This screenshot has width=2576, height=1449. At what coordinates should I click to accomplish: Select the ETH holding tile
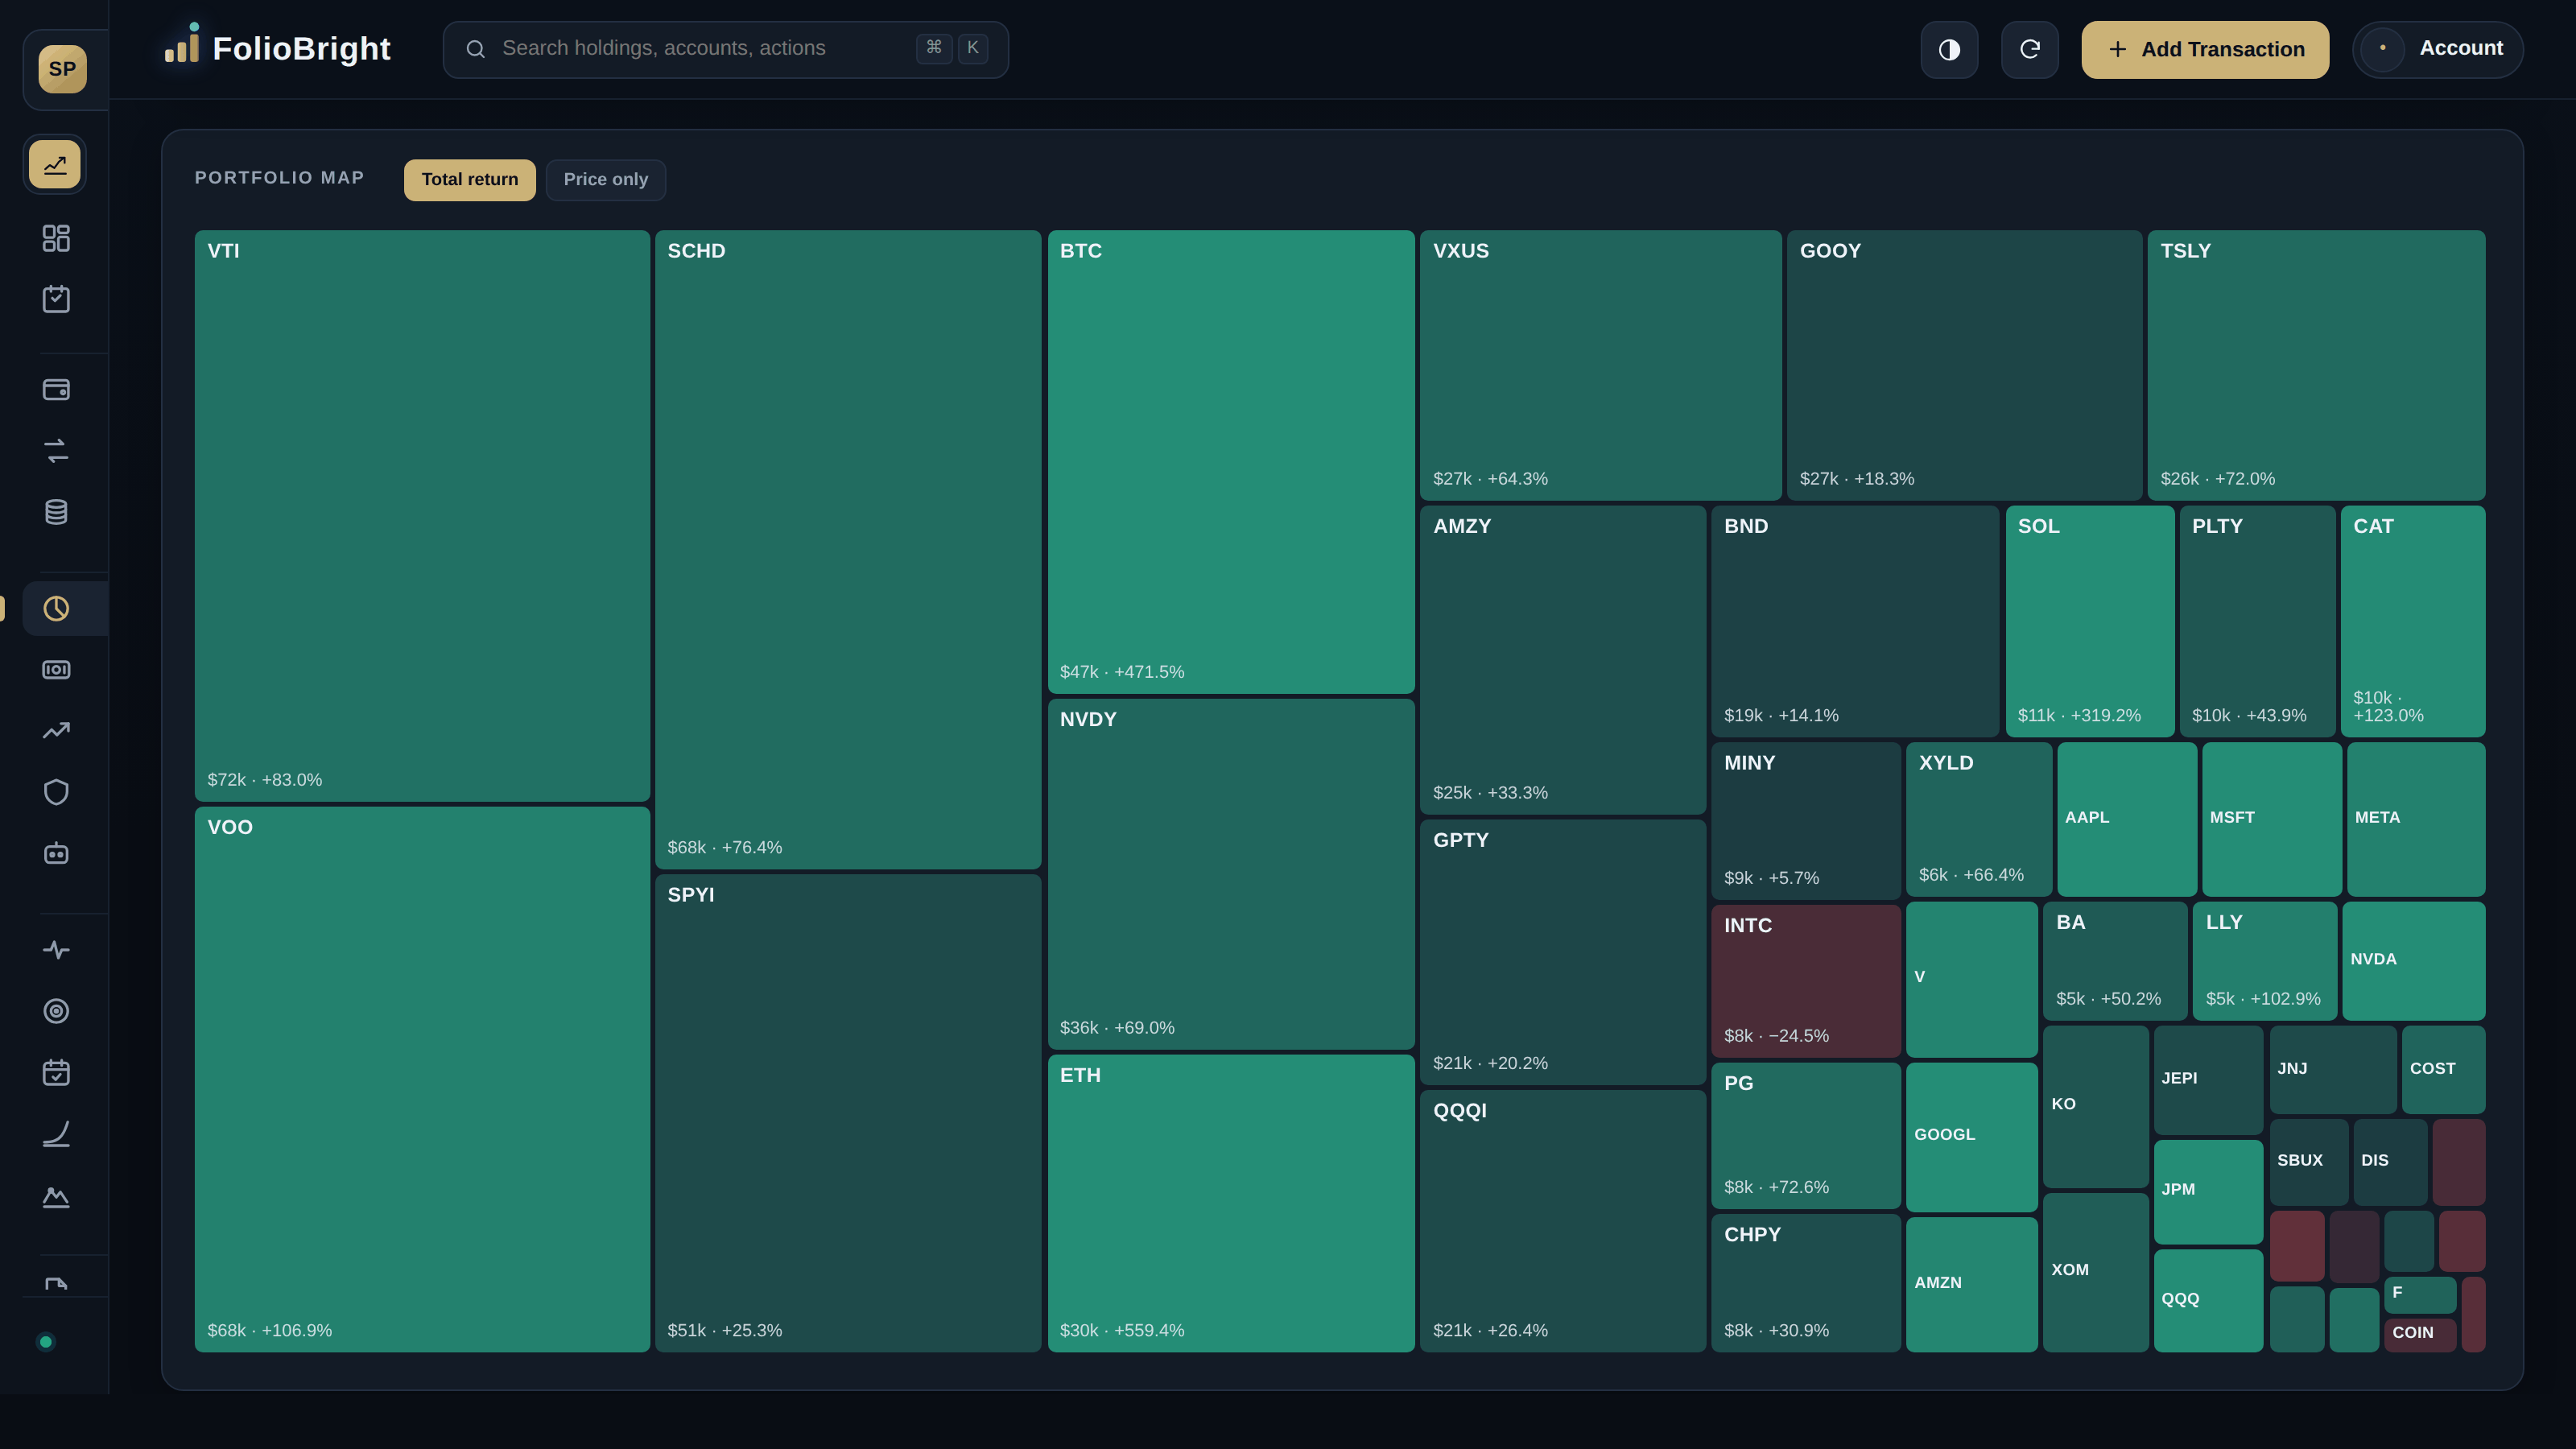[x=1231, y=1203]
